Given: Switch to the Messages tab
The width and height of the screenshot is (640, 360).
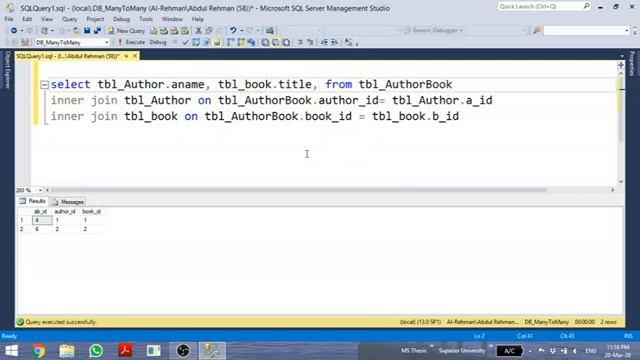Looking at the screenshot, I should [68, 202].
